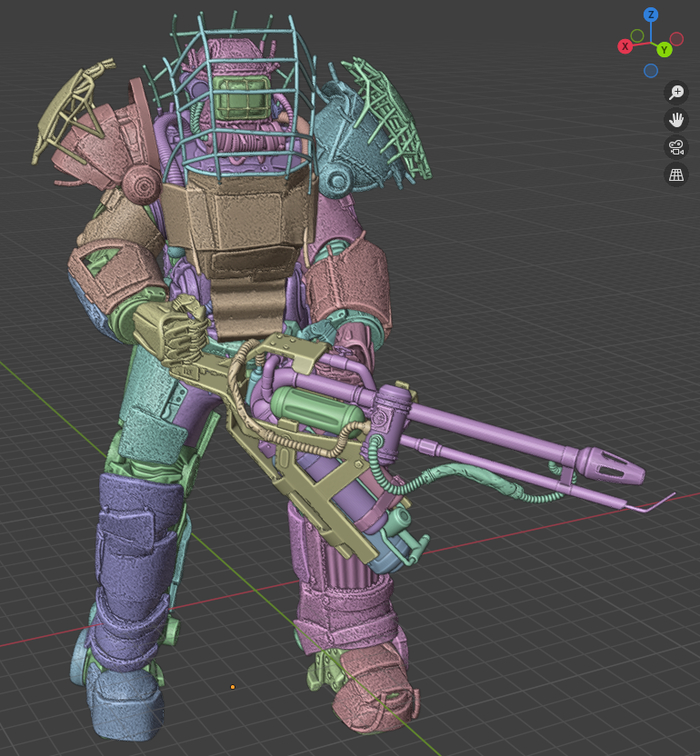Click the blue Z axis gizmo handle
The image size is (700, 756).
pyautogui.click(x=651, y=15)
